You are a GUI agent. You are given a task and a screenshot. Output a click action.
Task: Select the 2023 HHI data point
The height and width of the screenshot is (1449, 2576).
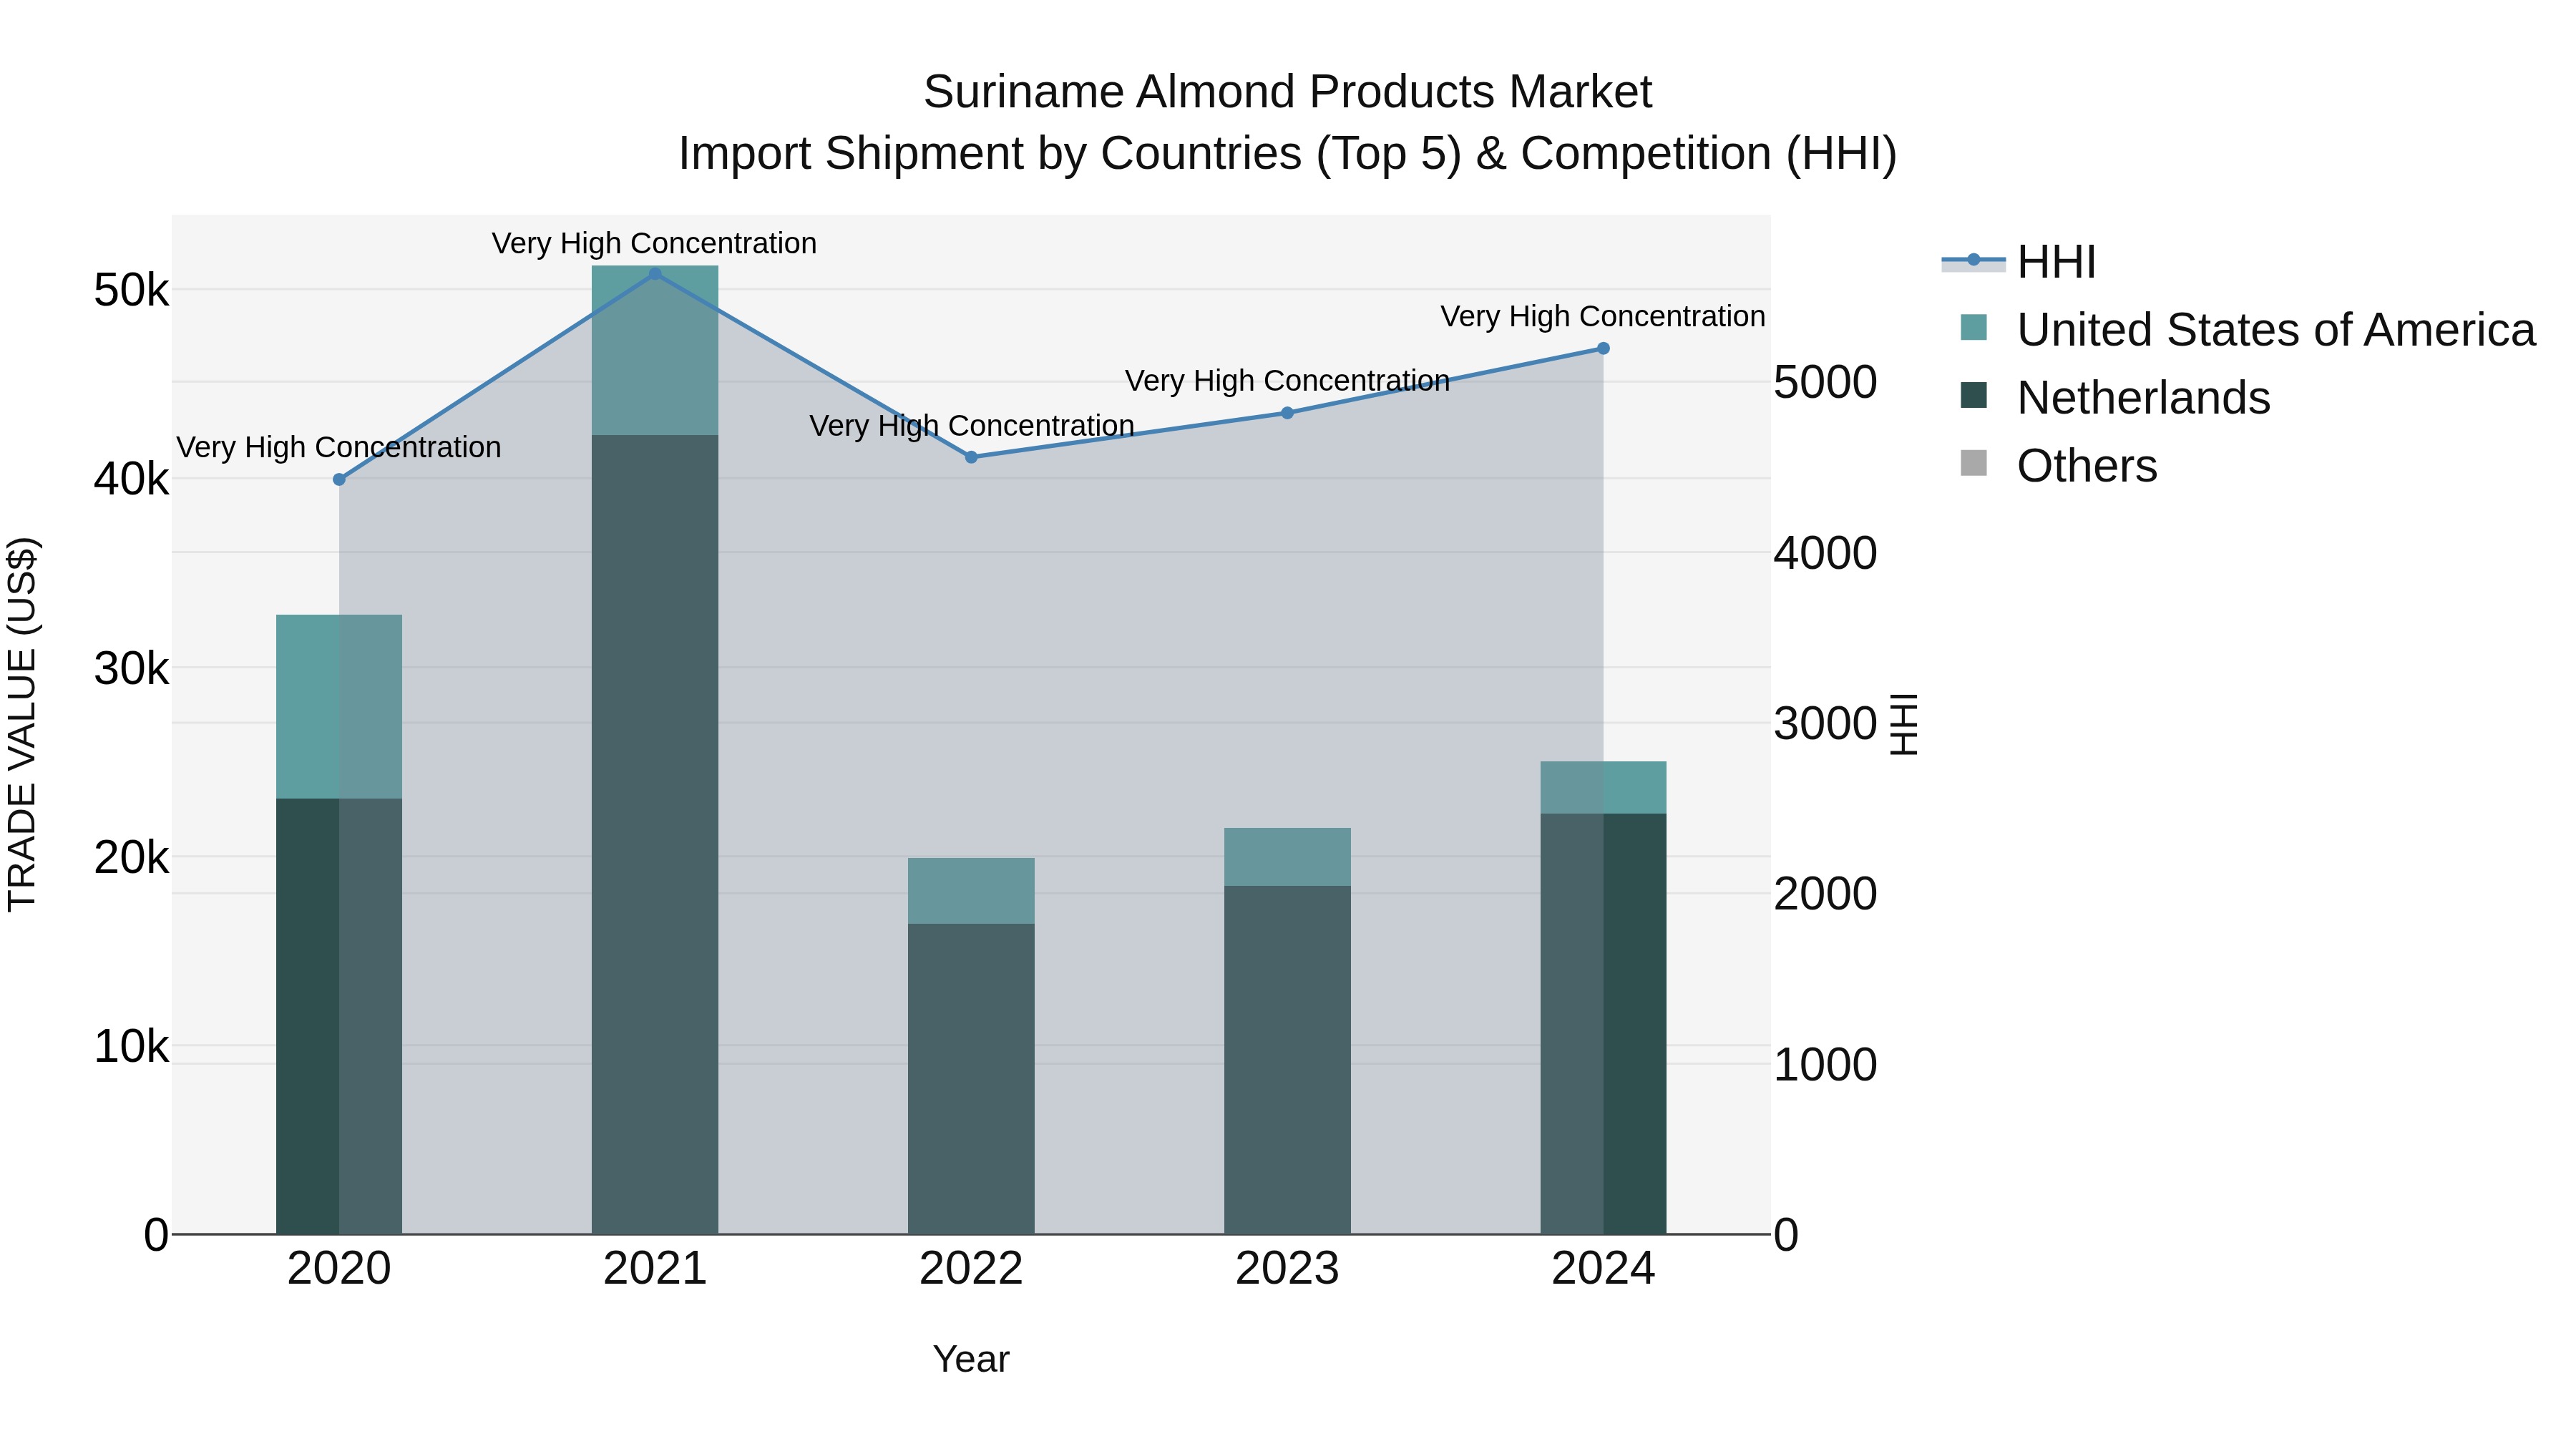pyautogui.click(x=1287, y=413)
